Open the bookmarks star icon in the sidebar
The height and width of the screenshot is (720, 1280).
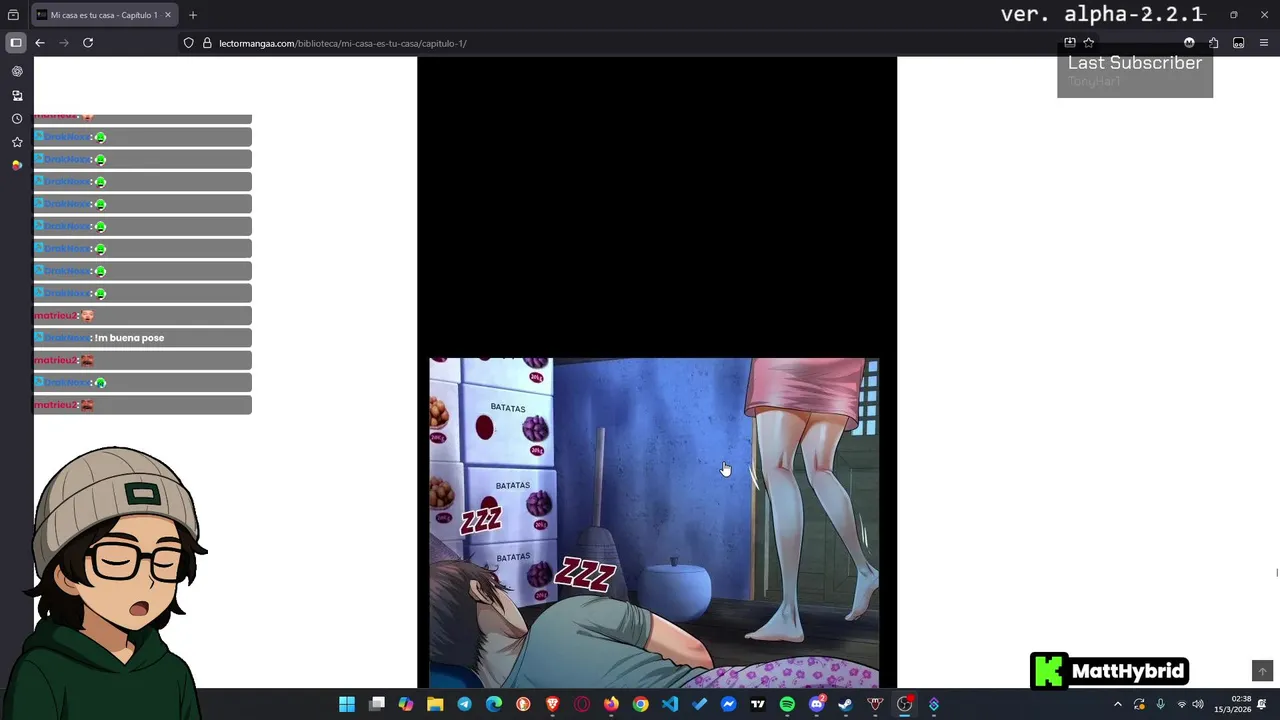click(17, 142)
